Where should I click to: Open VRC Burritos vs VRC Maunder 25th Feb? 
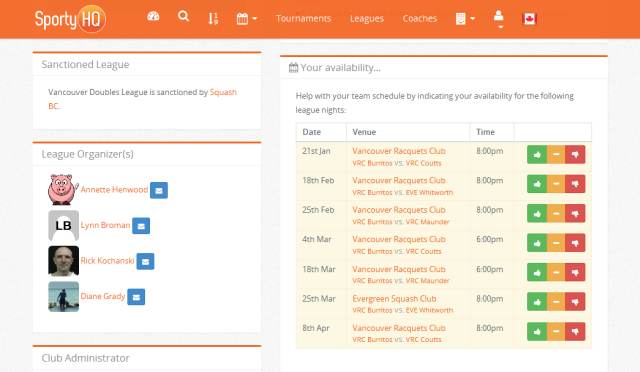pyautogui.click(x=401, y=222)
